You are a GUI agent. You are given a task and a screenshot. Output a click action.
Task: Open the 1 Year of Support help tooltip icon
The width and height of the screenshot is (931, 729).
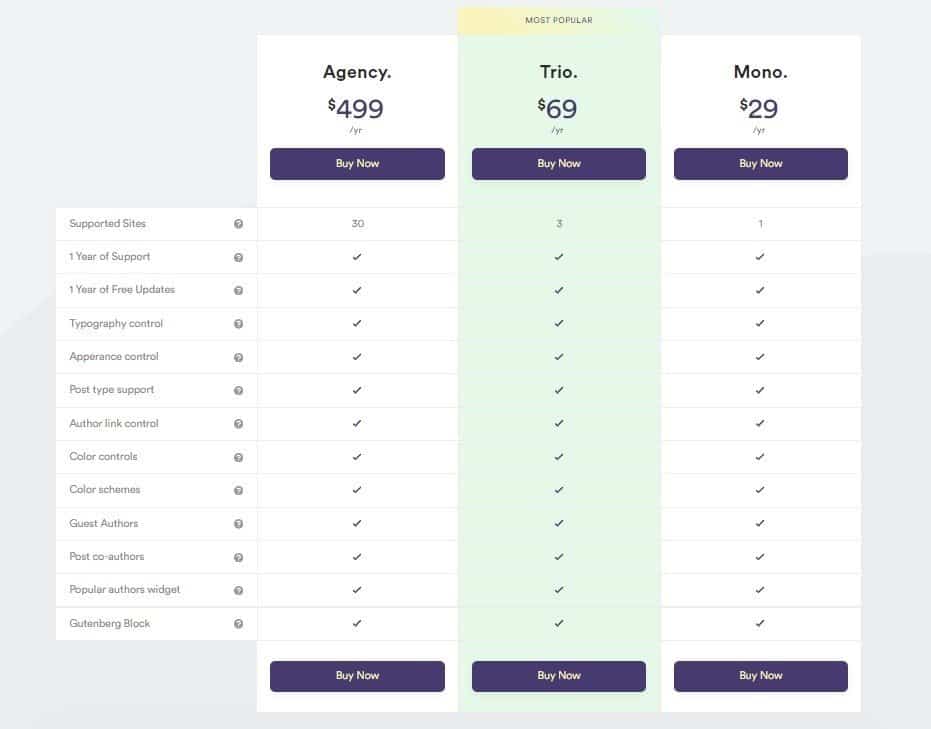[x=238, y=257]
